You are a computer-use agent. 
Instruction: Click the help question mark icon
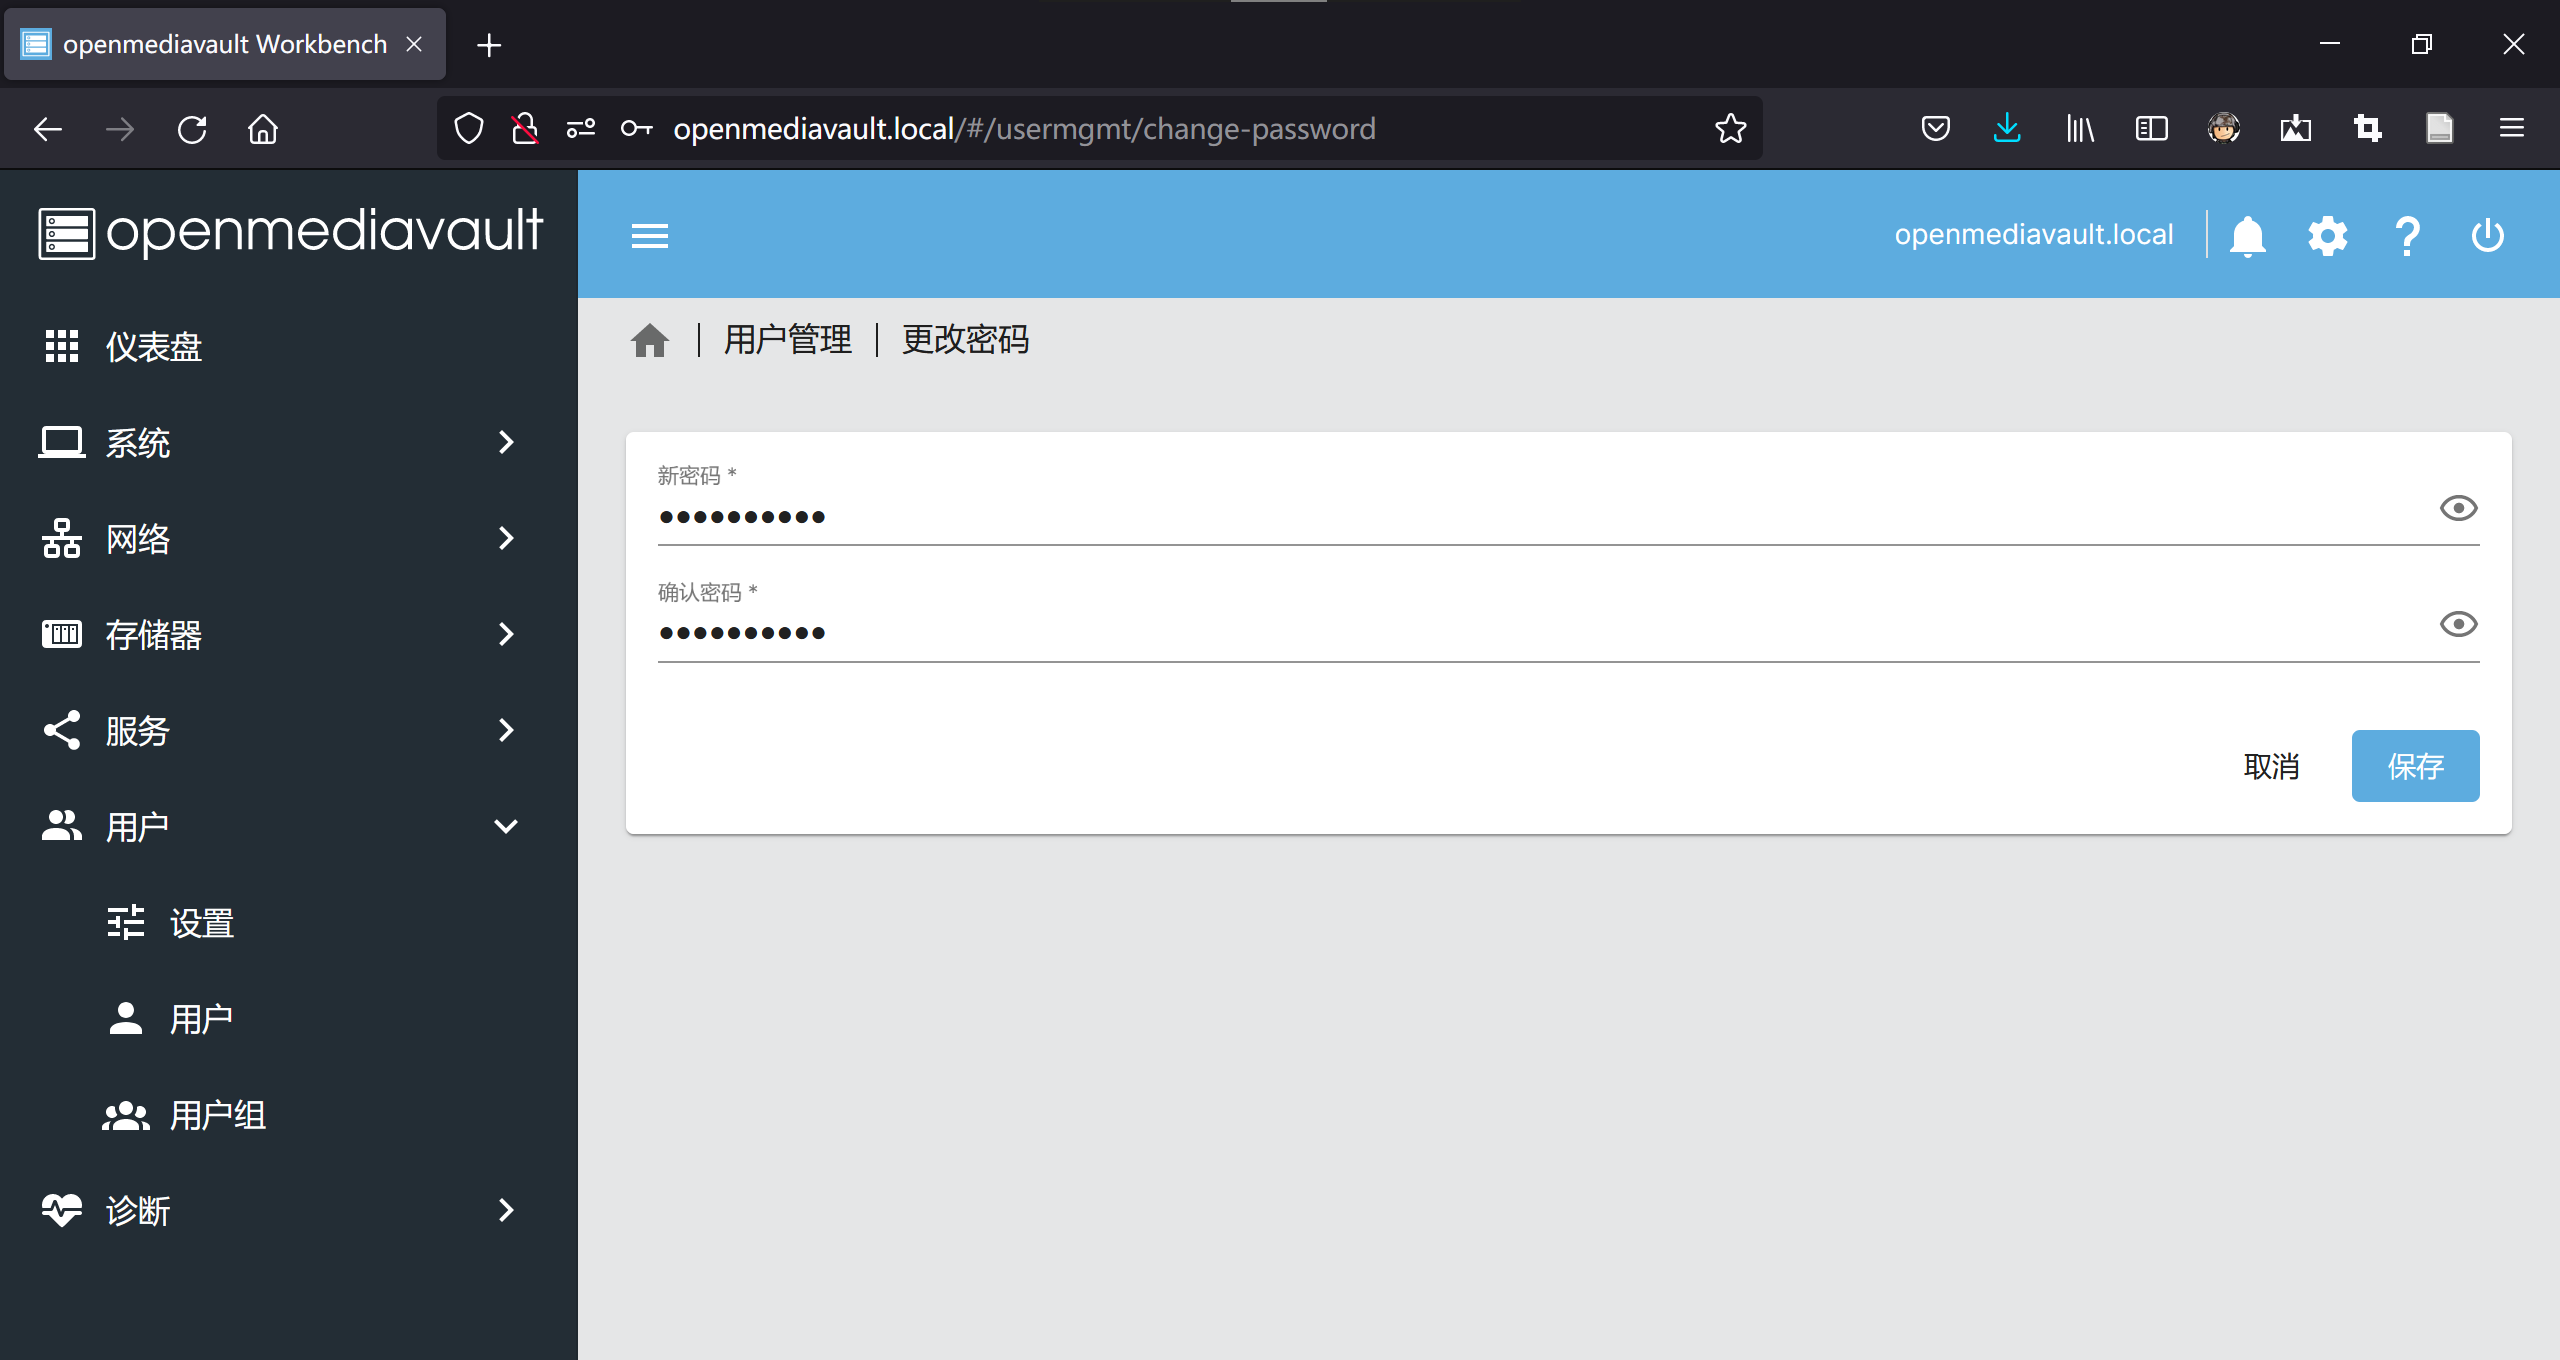coord(2407,236)
